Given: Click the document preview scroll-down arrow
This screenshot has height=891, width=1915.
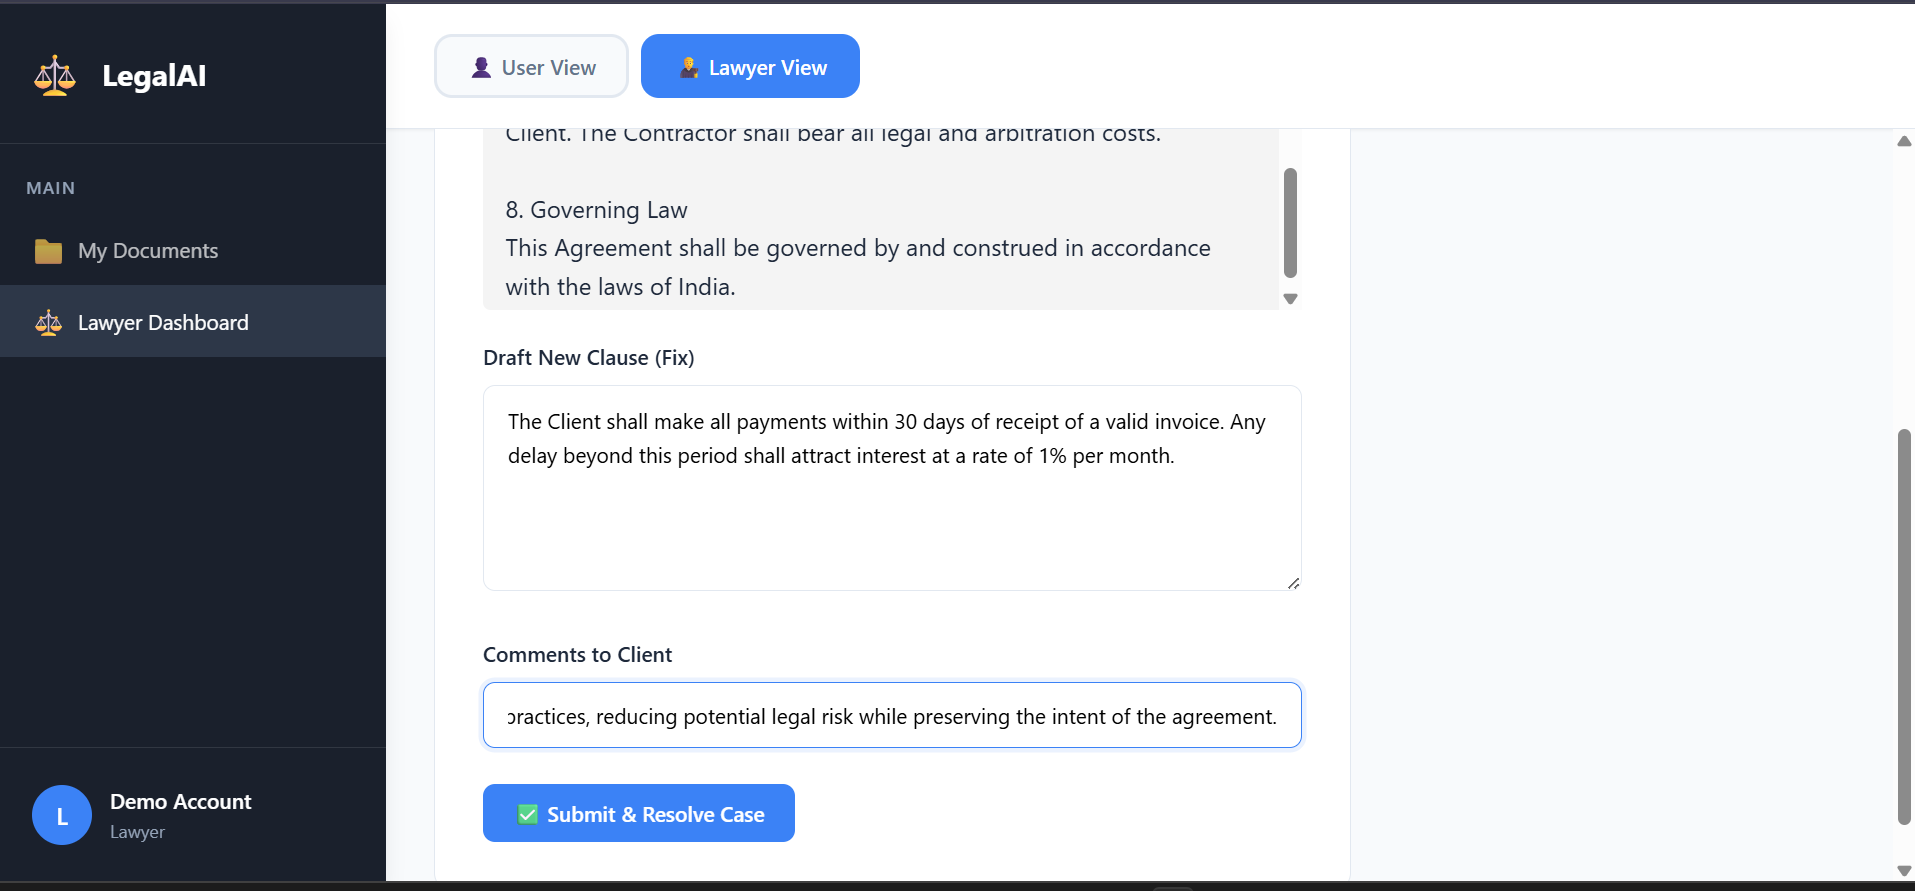Looking at the screenshot, I should (x=1290, y=299).
